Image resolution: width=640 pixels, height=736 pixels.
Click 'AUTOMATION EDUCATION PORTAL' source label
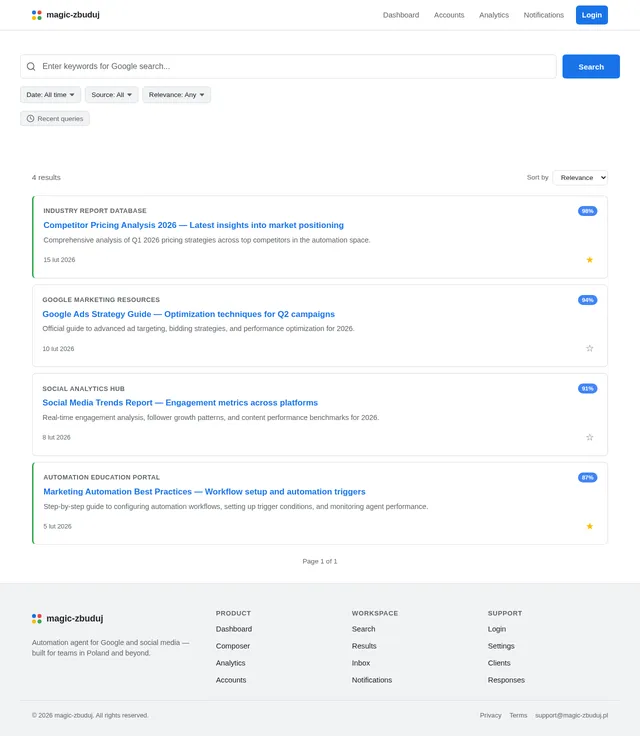(101, 477)
